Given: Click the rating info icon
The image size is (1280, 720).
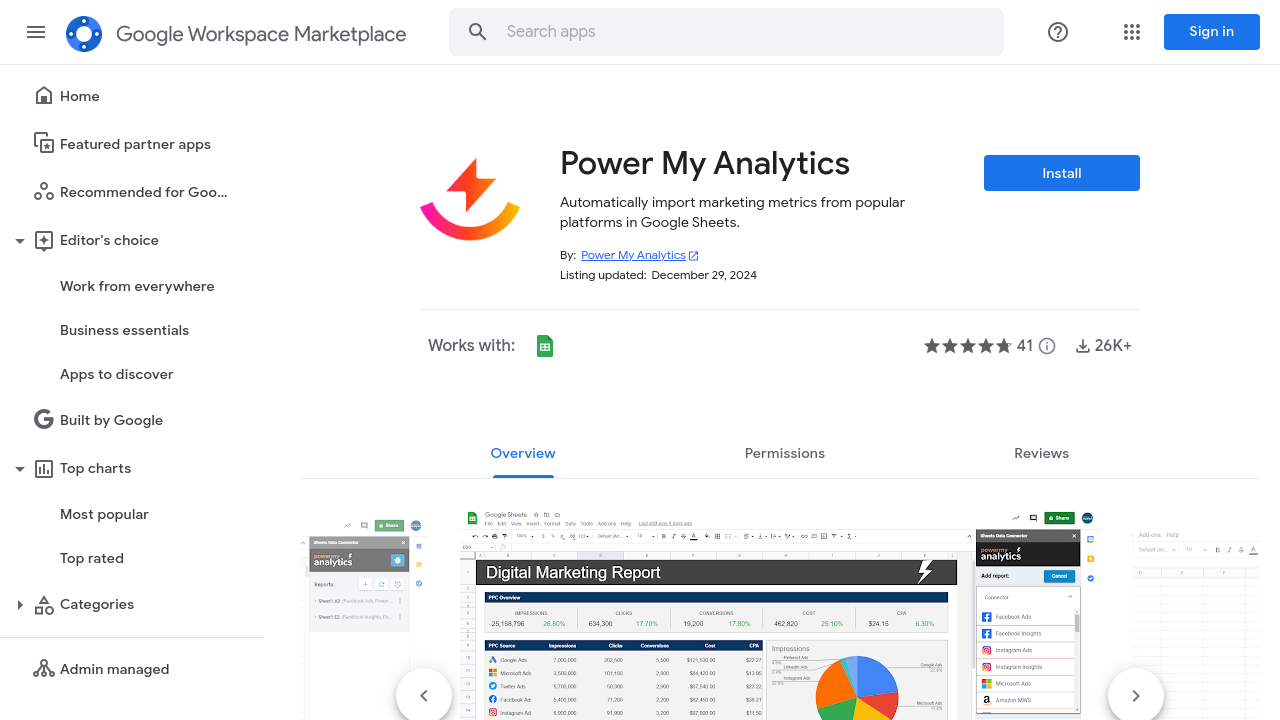Looking at the screenshot, I should click(x=1047, y=346).
